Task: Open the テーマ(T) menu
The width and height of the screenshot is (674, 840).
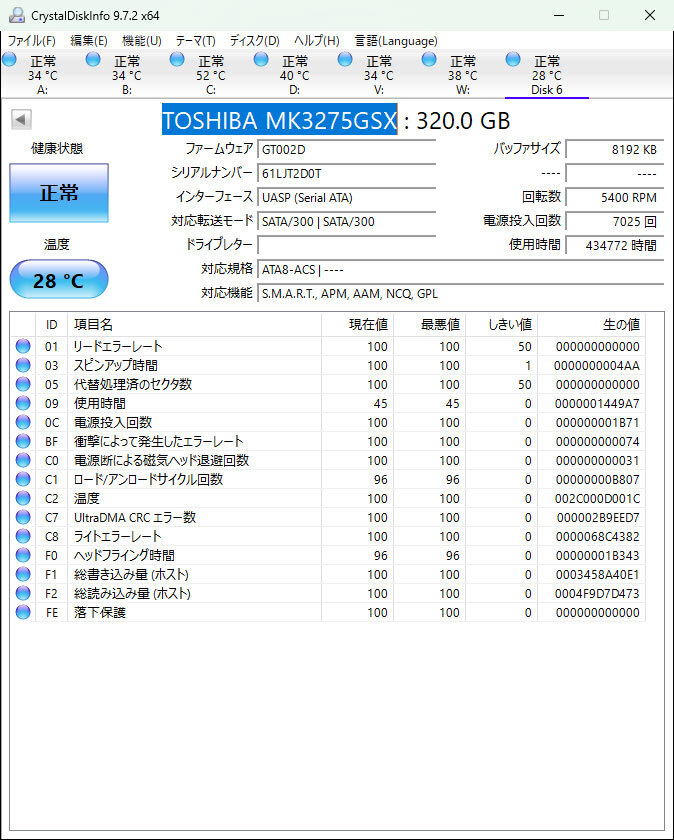Action: [196, 41]
